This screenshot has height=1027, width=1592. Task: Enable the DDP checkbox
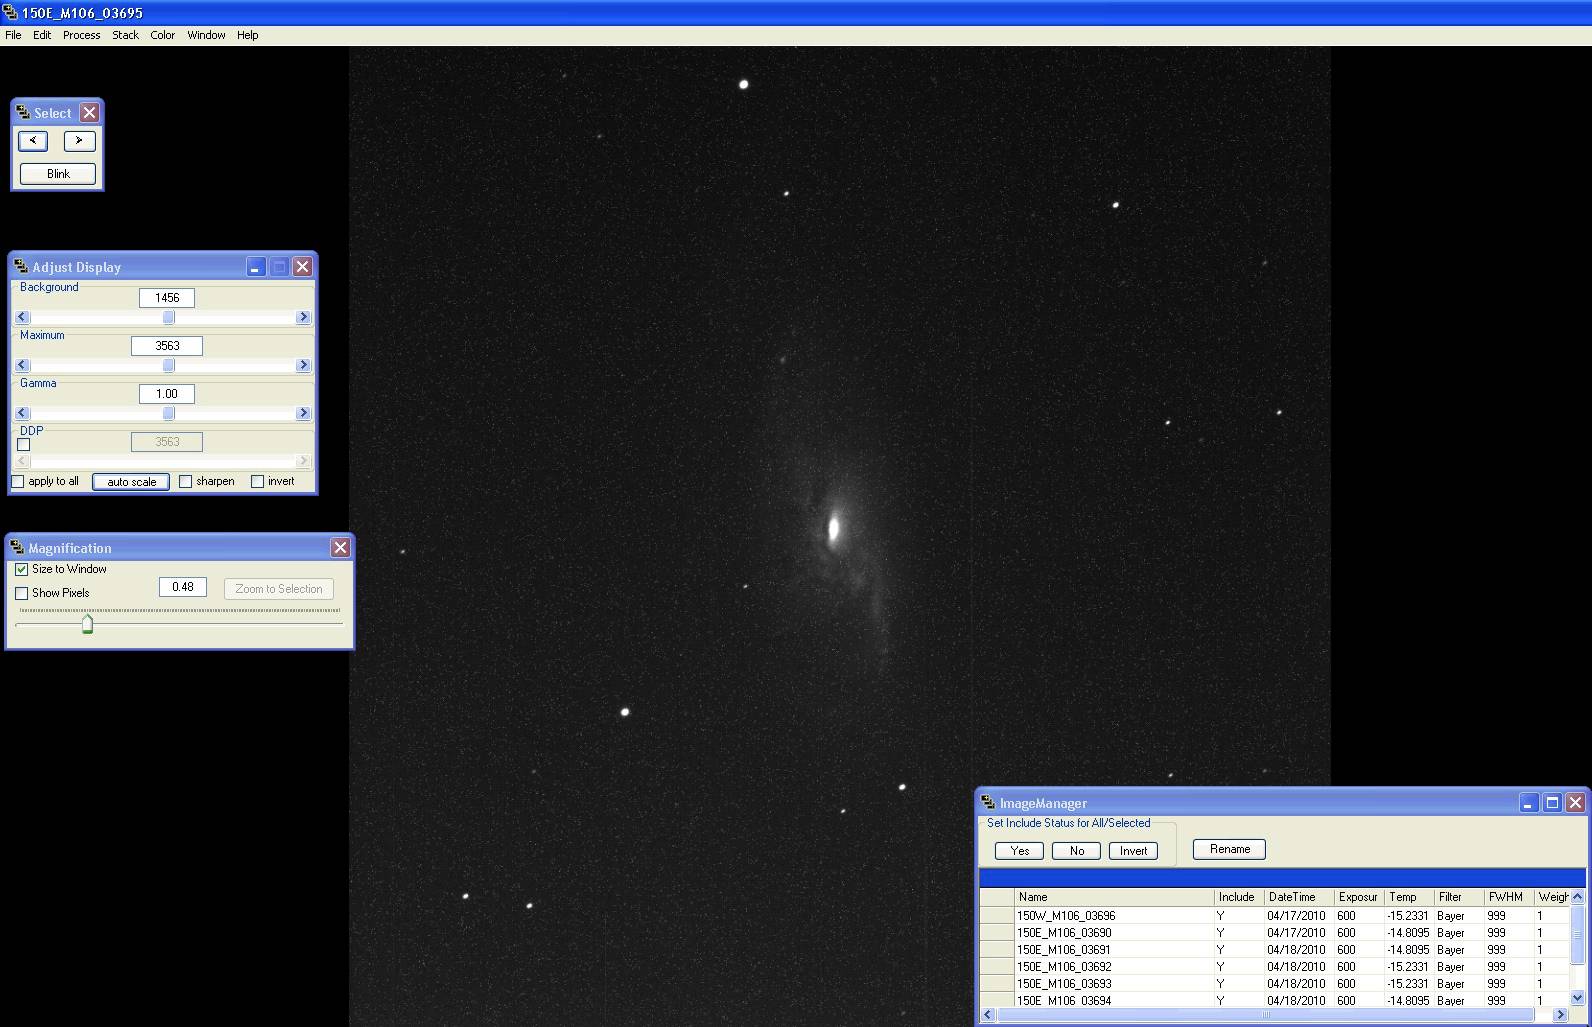pos(24,445)
